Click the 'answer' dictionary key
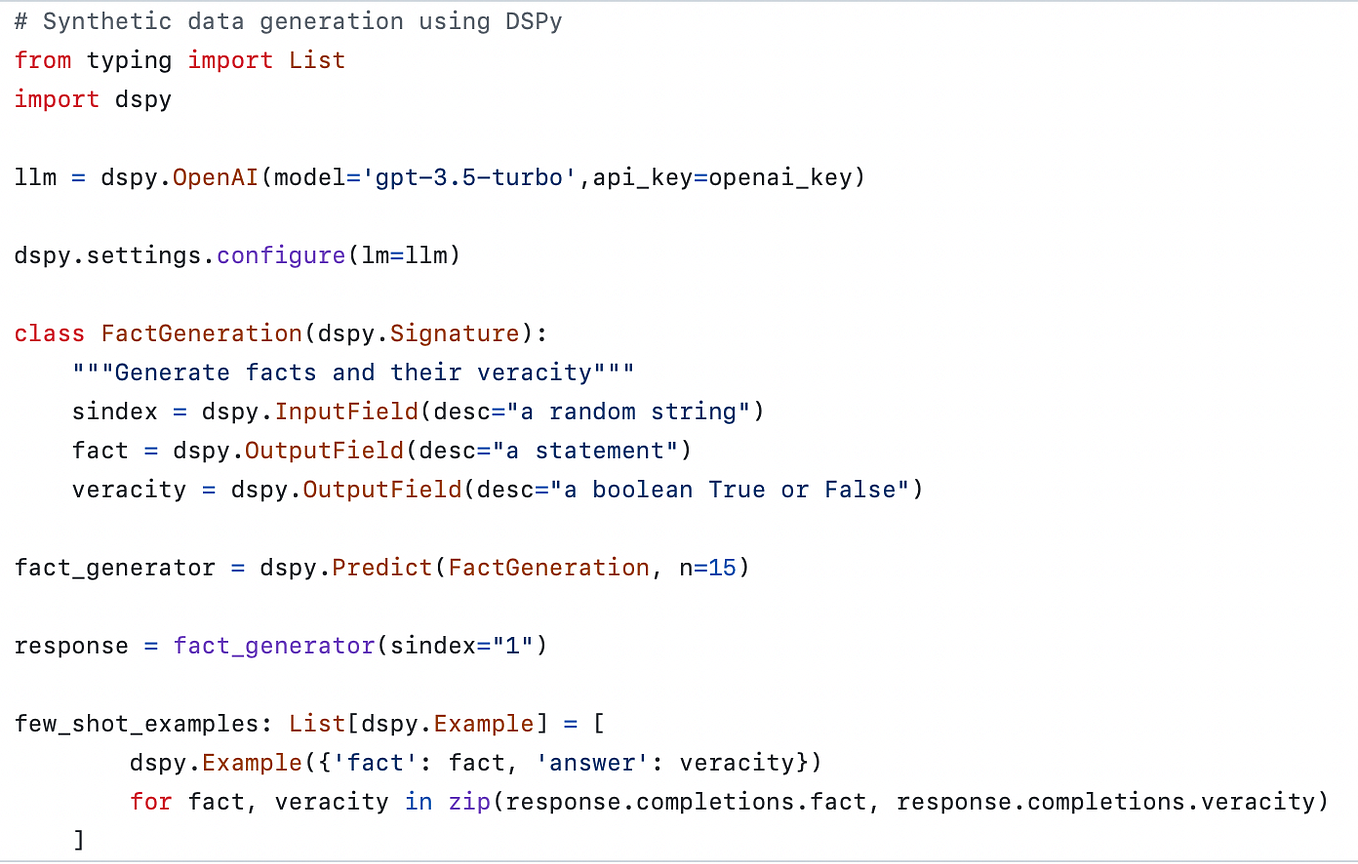The height and width of the screenshot is (864, 1358). [592, 763]
